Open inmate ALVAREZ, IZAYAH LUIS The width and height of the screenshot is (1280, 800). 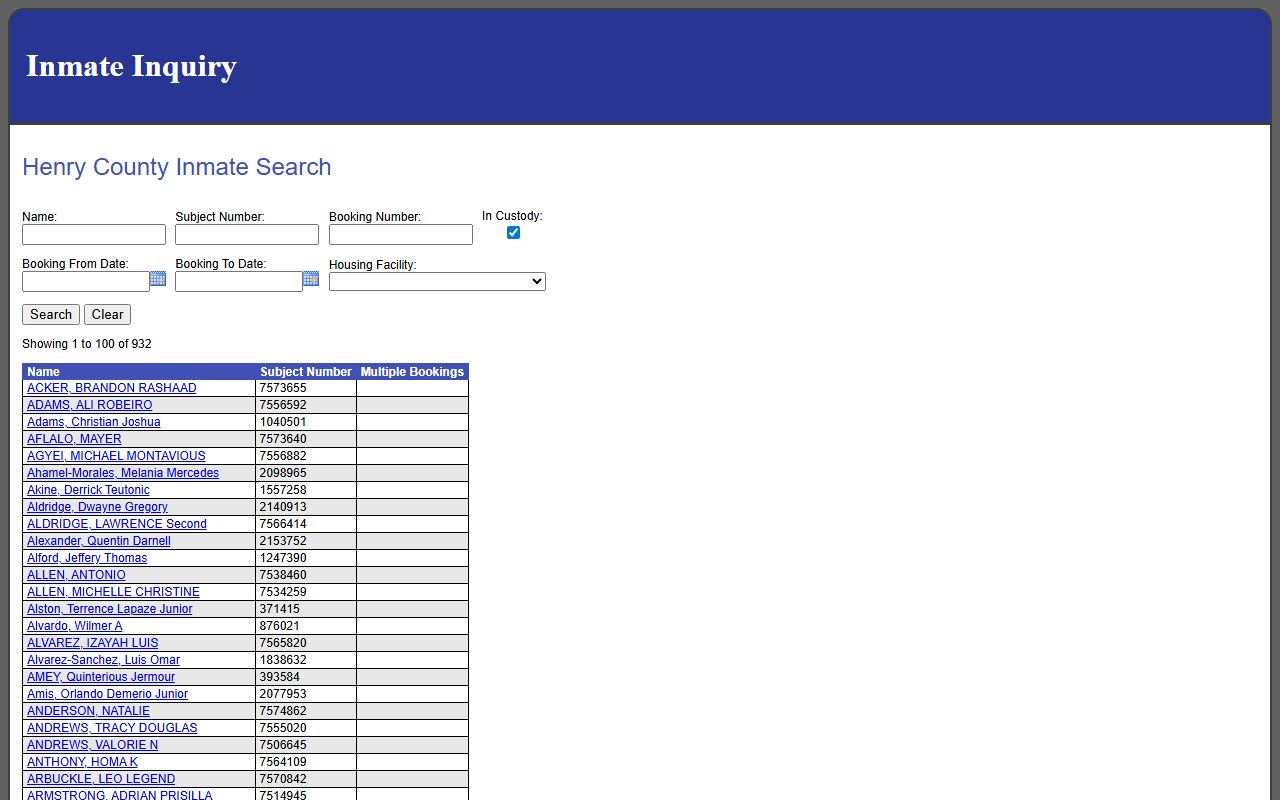[93, 643]
